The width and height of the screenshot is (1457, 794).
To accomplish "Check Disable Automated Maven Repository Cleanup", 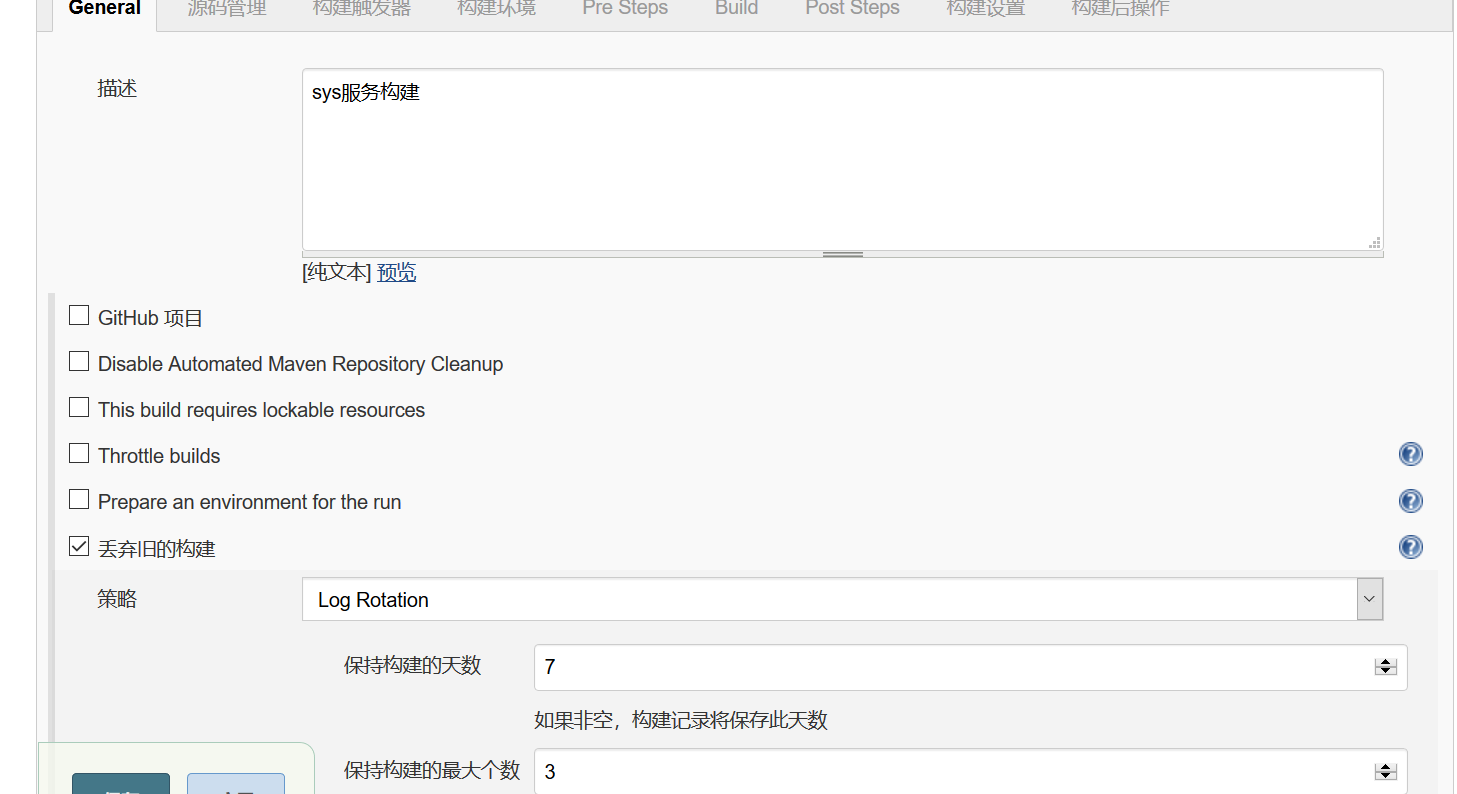I will pyautogui.click(x=79, y=362).
